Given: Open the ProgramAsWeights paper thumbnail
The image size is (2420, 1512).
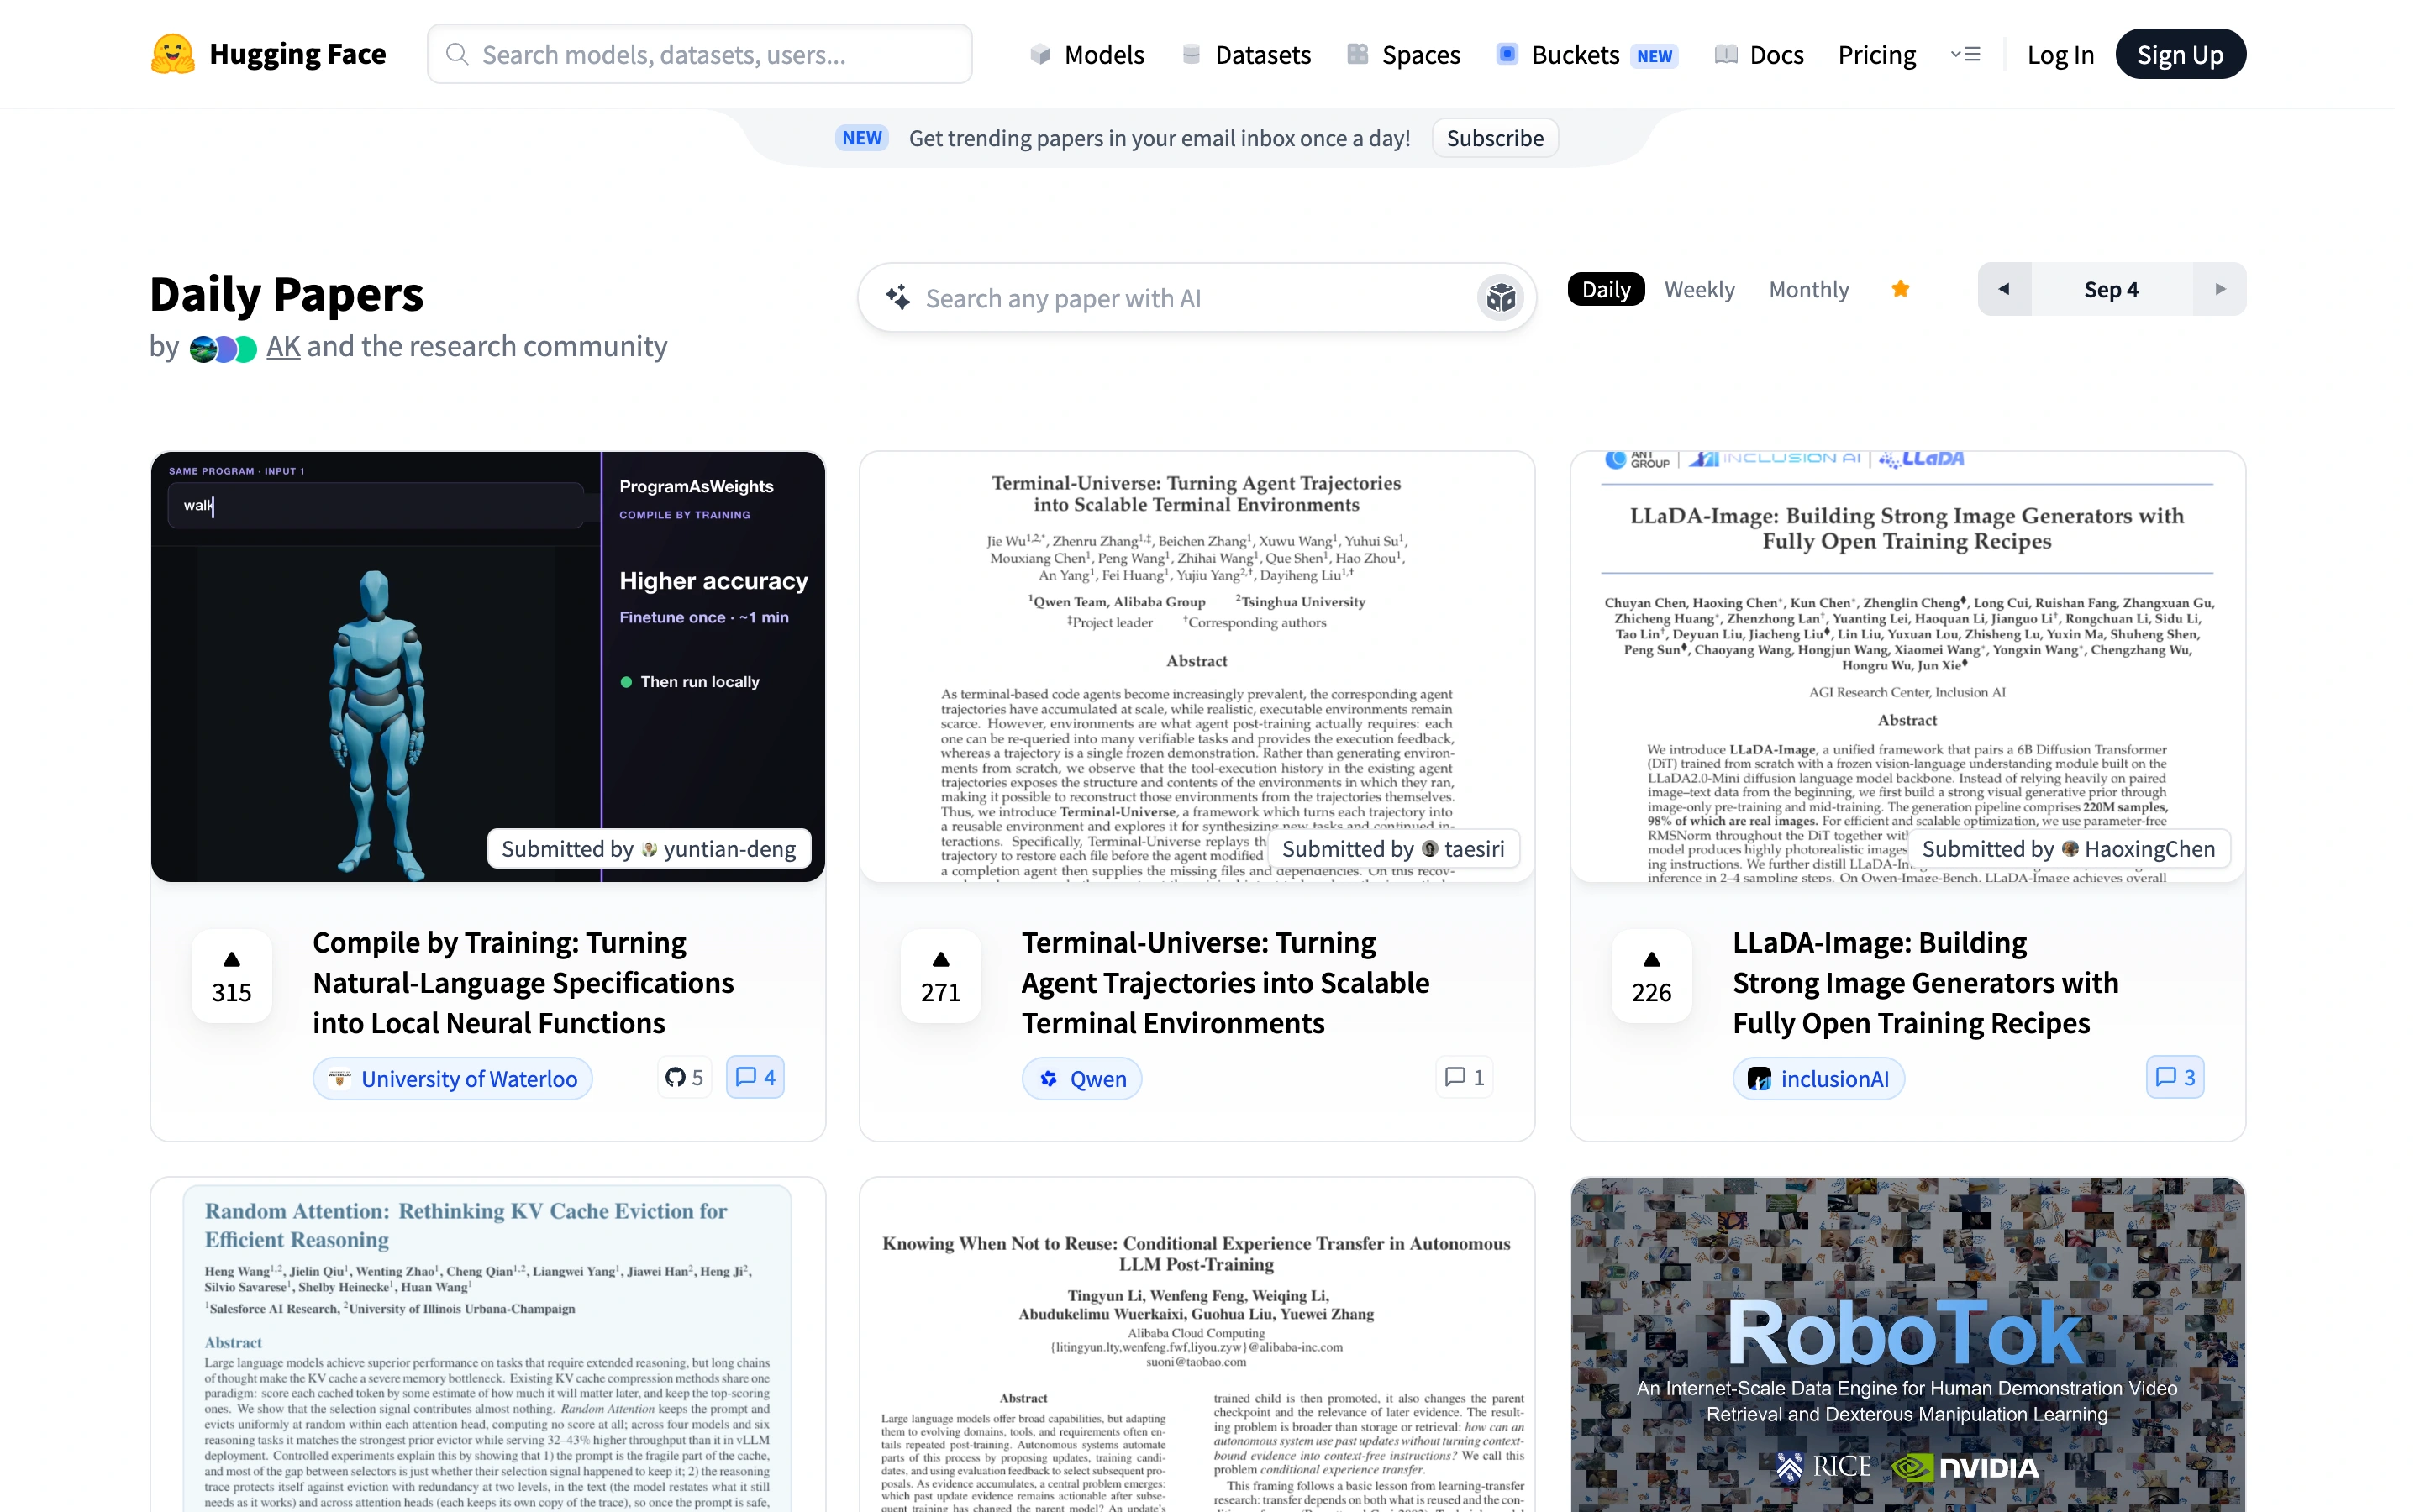Looking at the screenshot, I should point(488,666).
